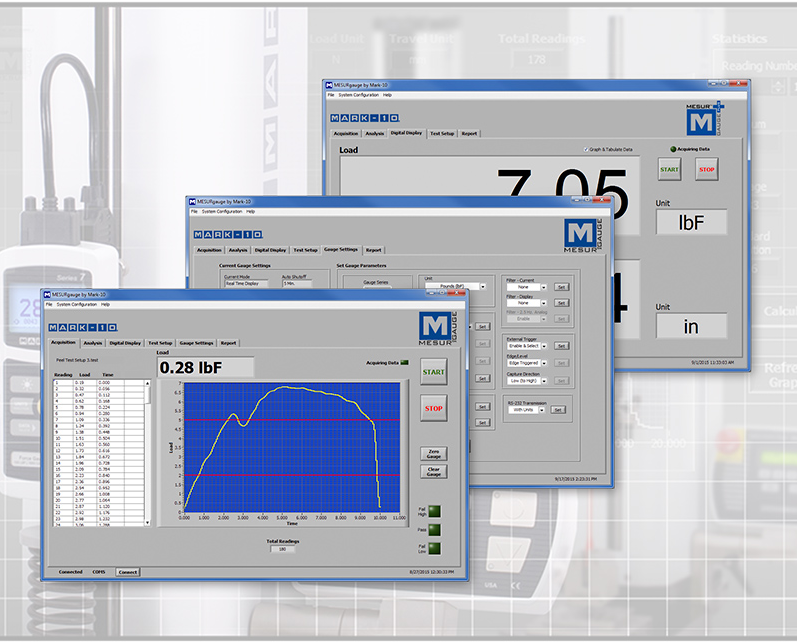This screenshot has width=797, height=643.
Task: Click STOP button in front window
Action: click(x=434, y=408)
